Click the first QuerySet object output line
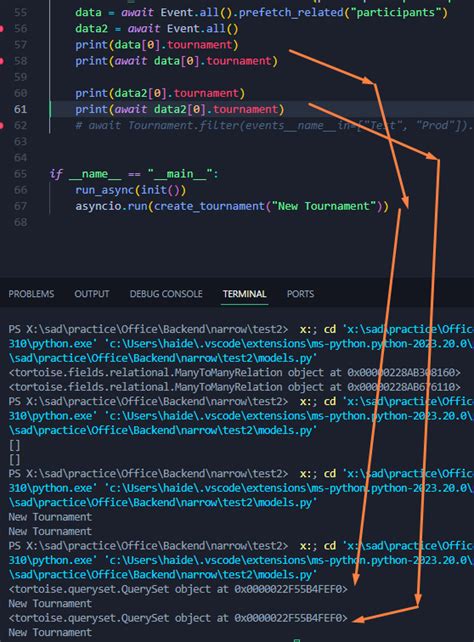Image resolution: width=474 pixels, height=642 pixels. click(x=178, y=589)
